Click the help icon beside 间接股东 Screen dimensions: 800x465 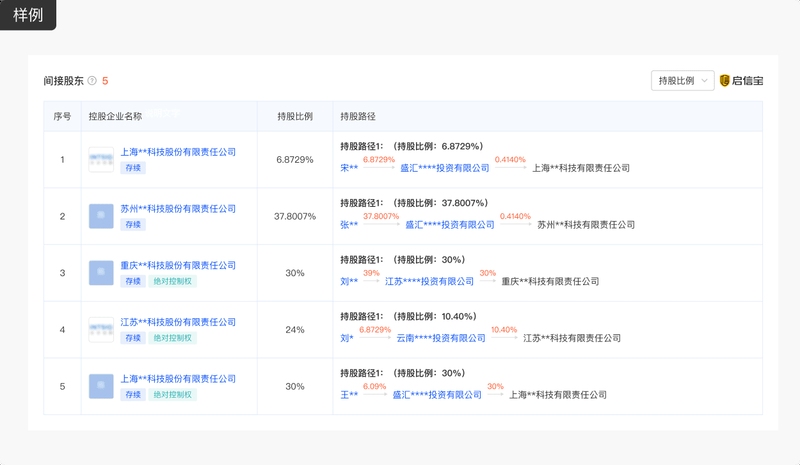[x=92, y=81]
